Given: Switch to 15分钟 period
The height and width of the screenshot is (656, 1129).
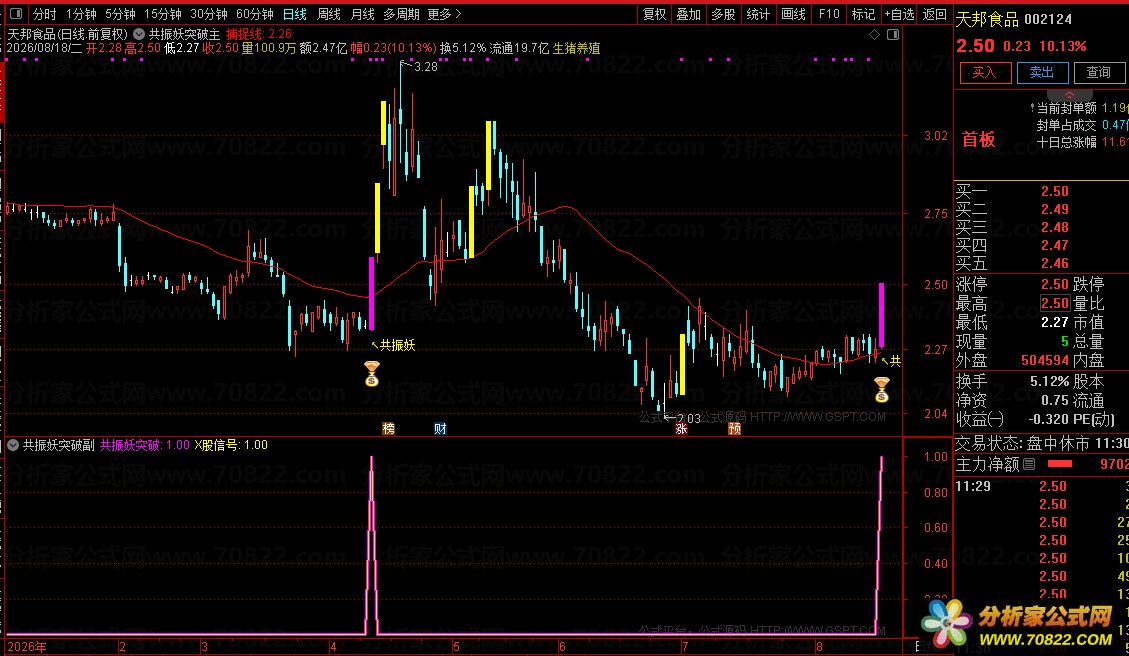Looking at the screenshot, I should (162, 14).
